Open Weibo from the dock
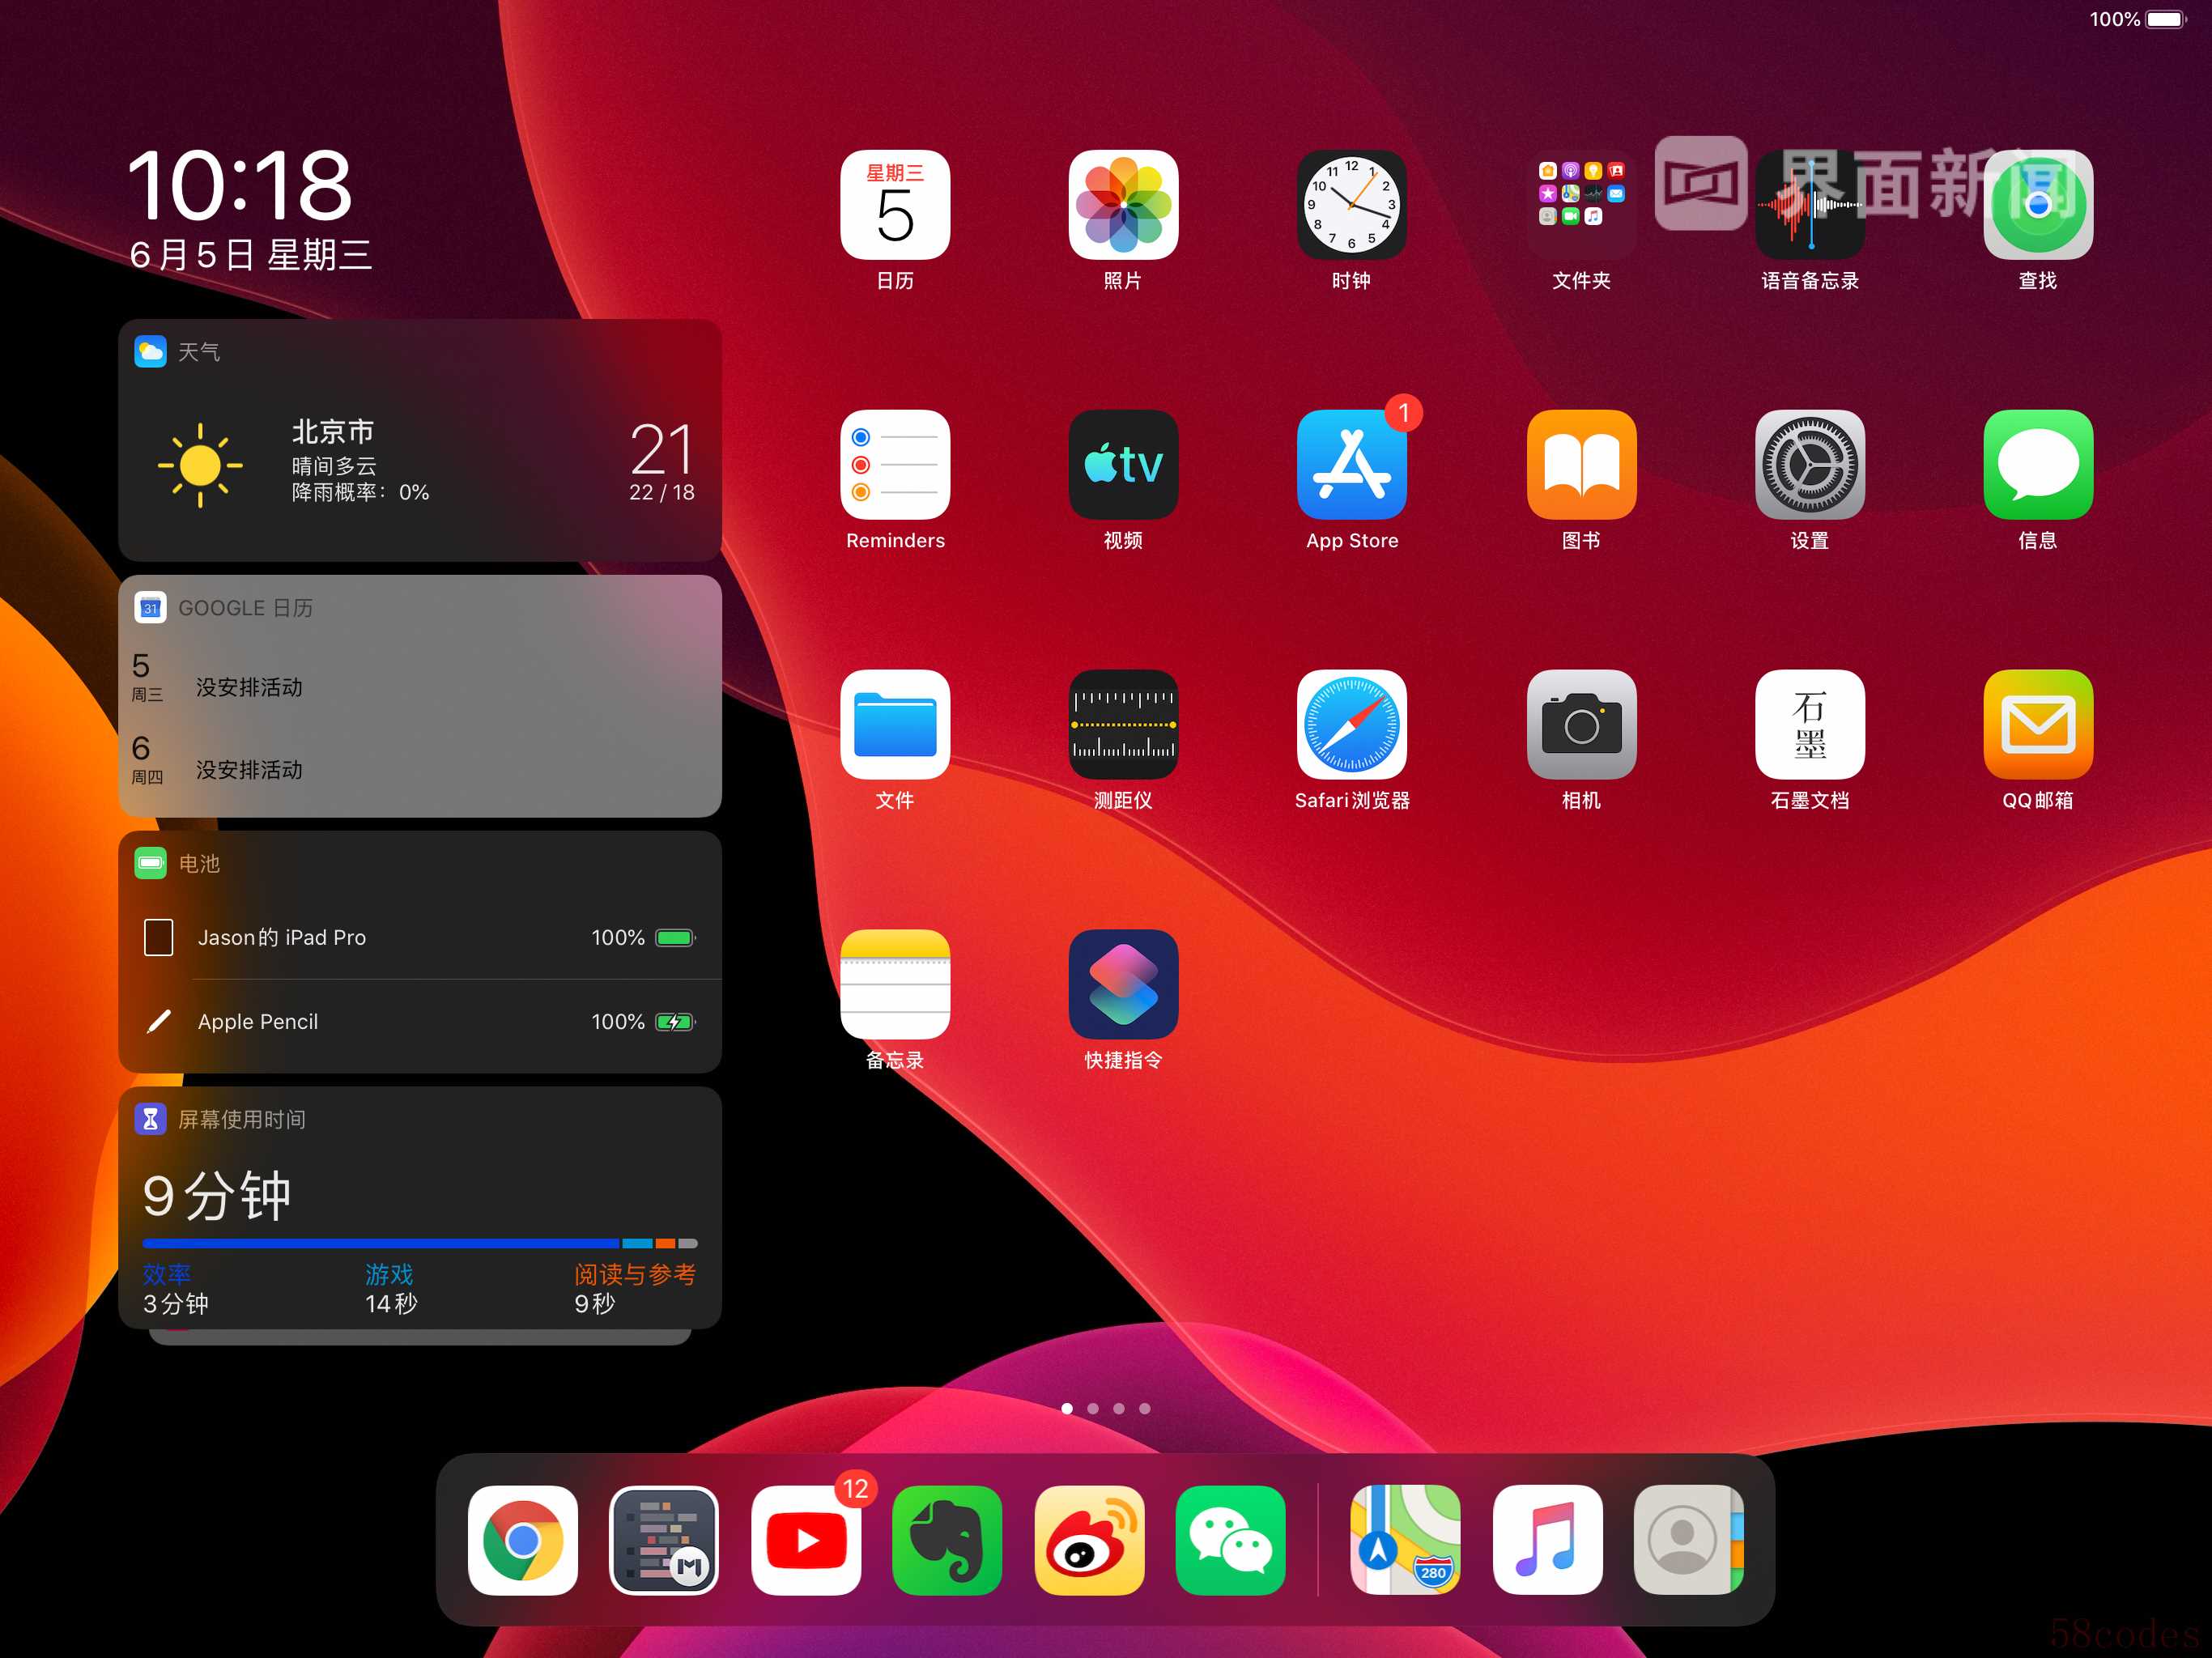The image size is (2212, 1658). pos(1089,1540)
